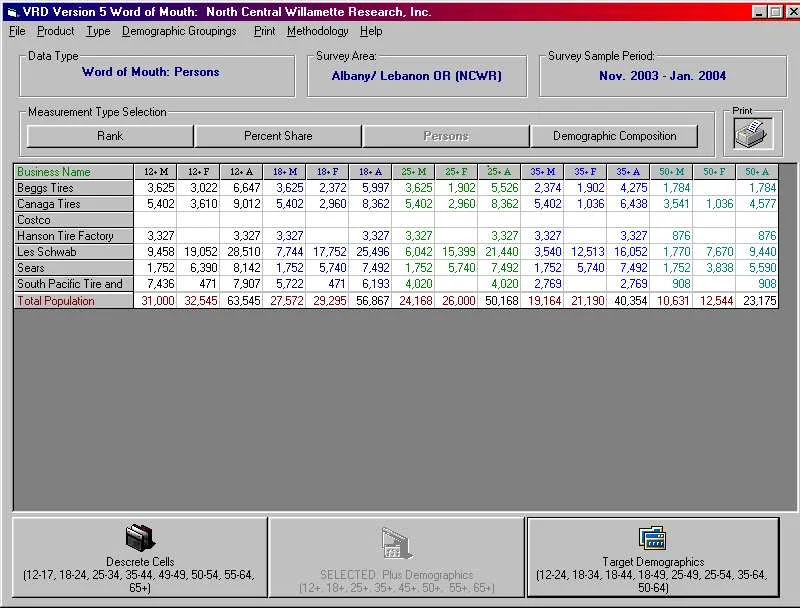Image resolution: width=800 pixels, height=608 pixels.
Task: Click the 35+ M column header
Action: 542,172
